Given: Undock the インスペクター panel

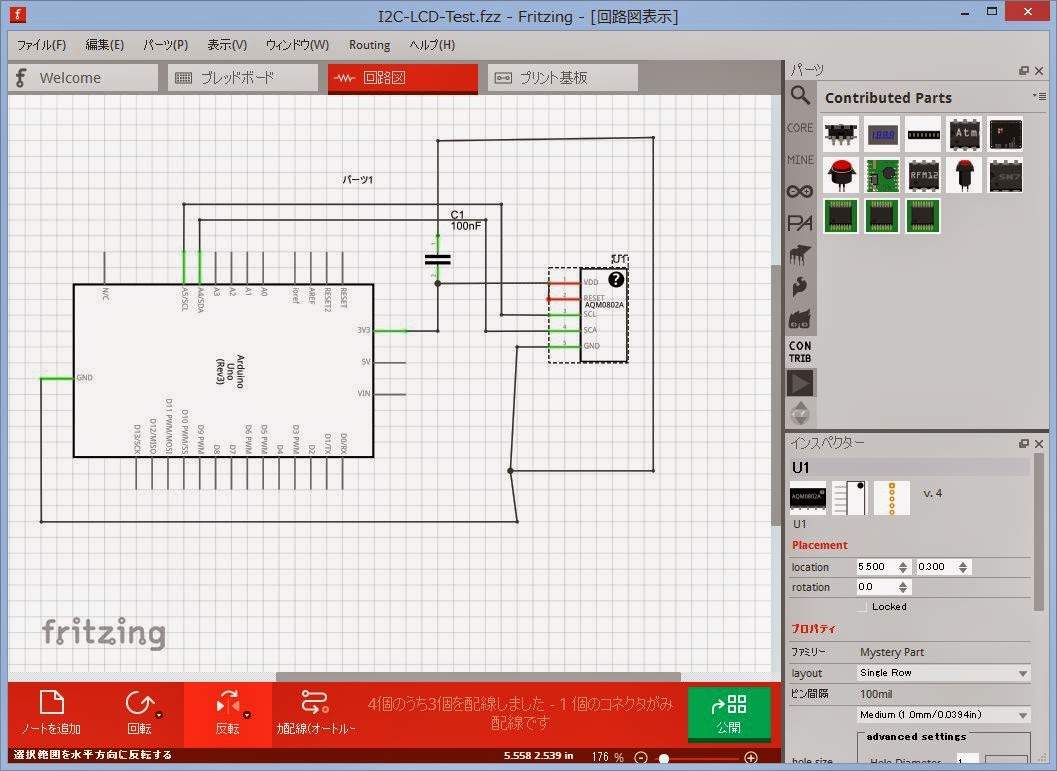Looking at the screenshot, I should pyautogui.click(x=1024, y=443).
